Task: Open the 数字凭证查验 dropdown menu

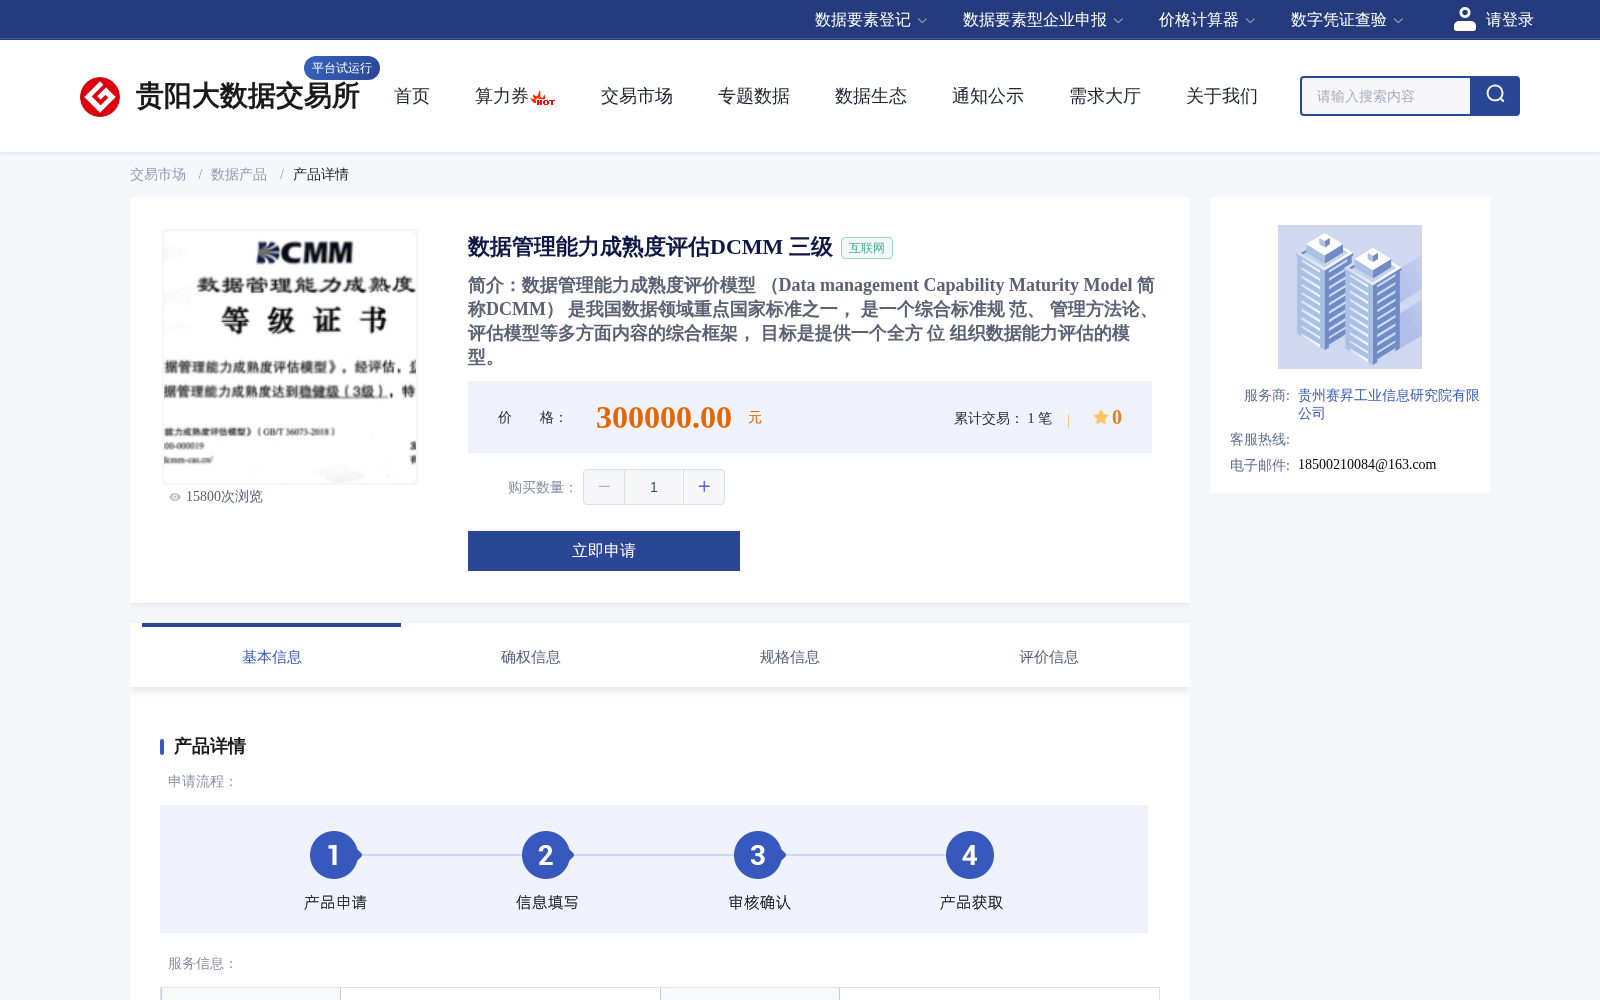Action: [1347, 20]
